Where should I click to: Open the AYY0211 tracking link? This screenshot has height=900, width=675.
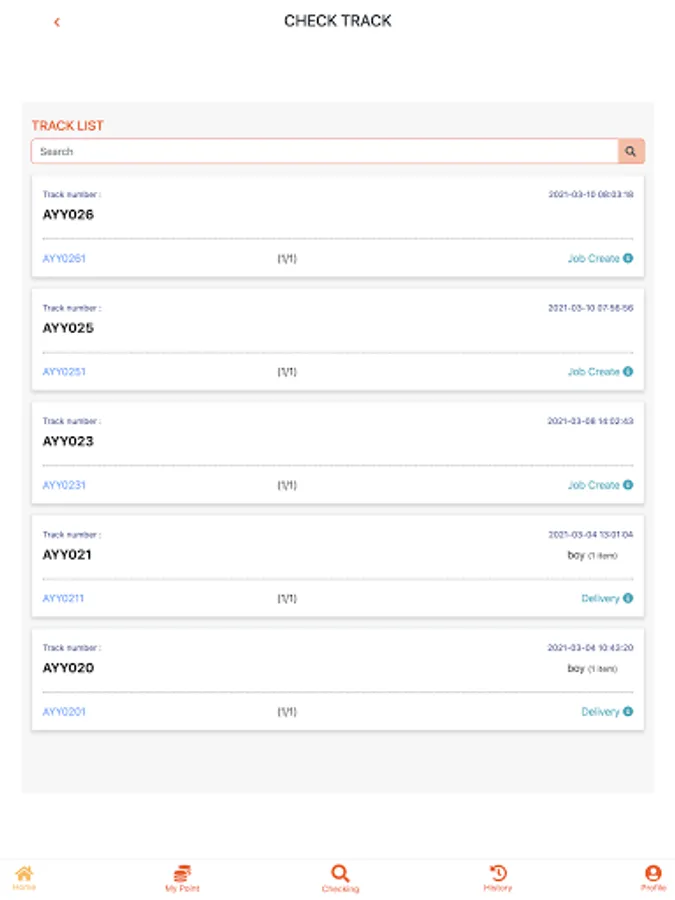point(63,599)
